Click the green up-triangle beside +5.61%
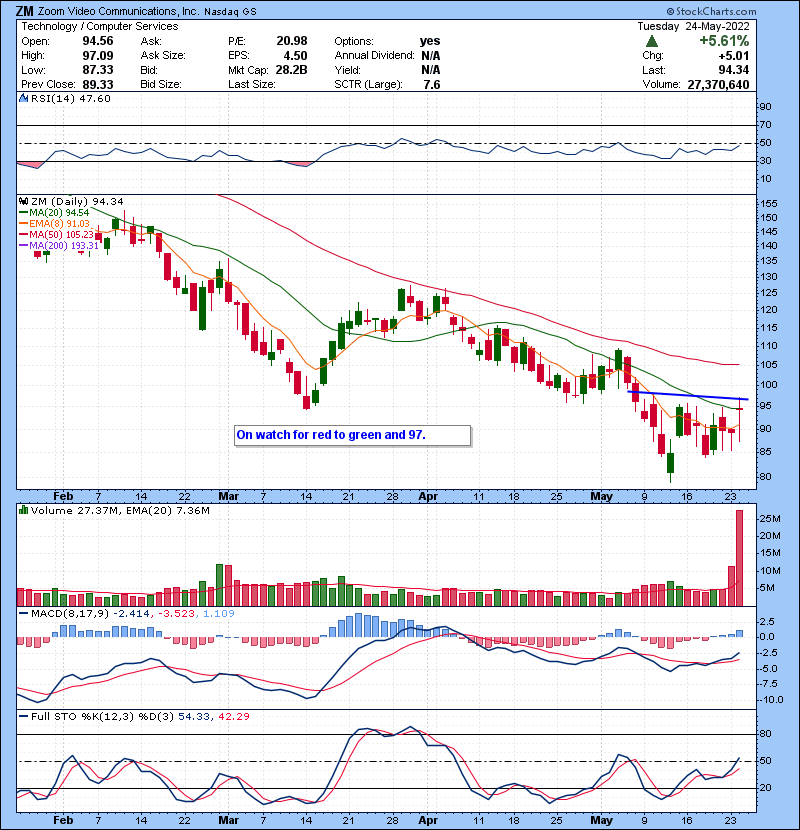 click(652, 41)
